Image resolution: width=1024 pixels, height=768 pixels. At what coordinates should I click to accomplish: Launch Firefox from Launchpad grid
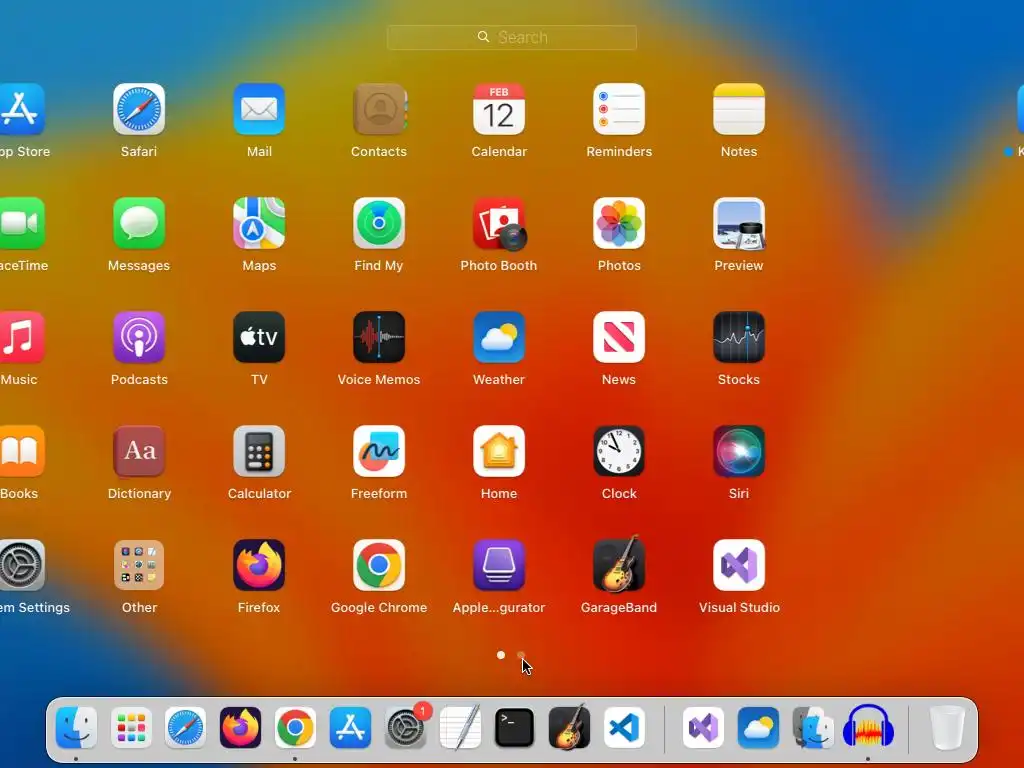point(259,565)
